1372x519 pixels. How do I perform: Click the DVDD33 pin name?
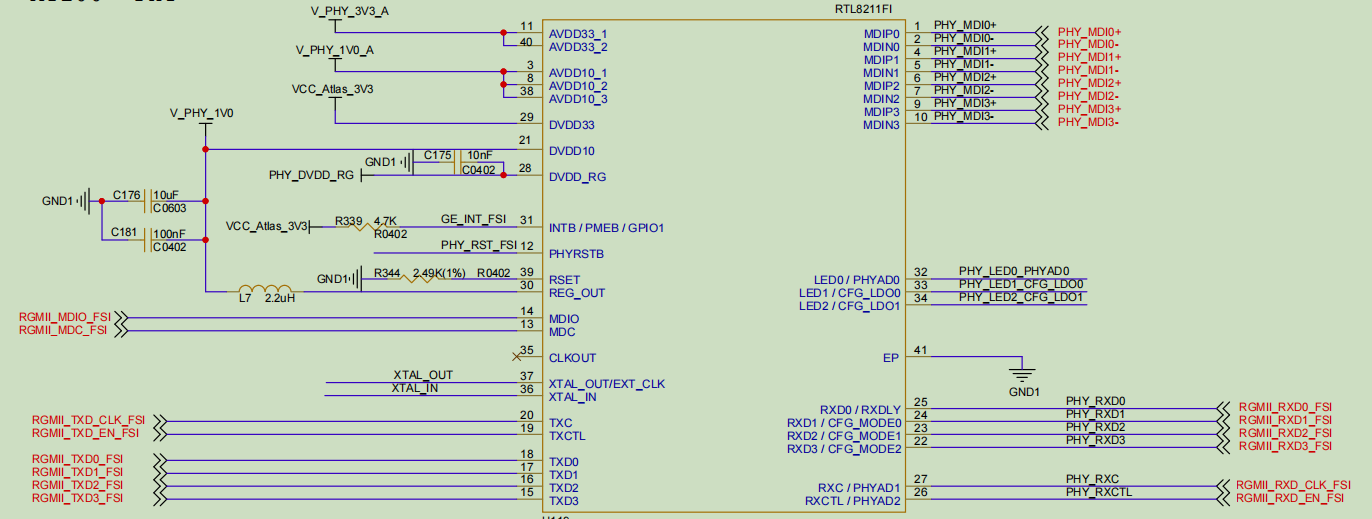(572, 125)
